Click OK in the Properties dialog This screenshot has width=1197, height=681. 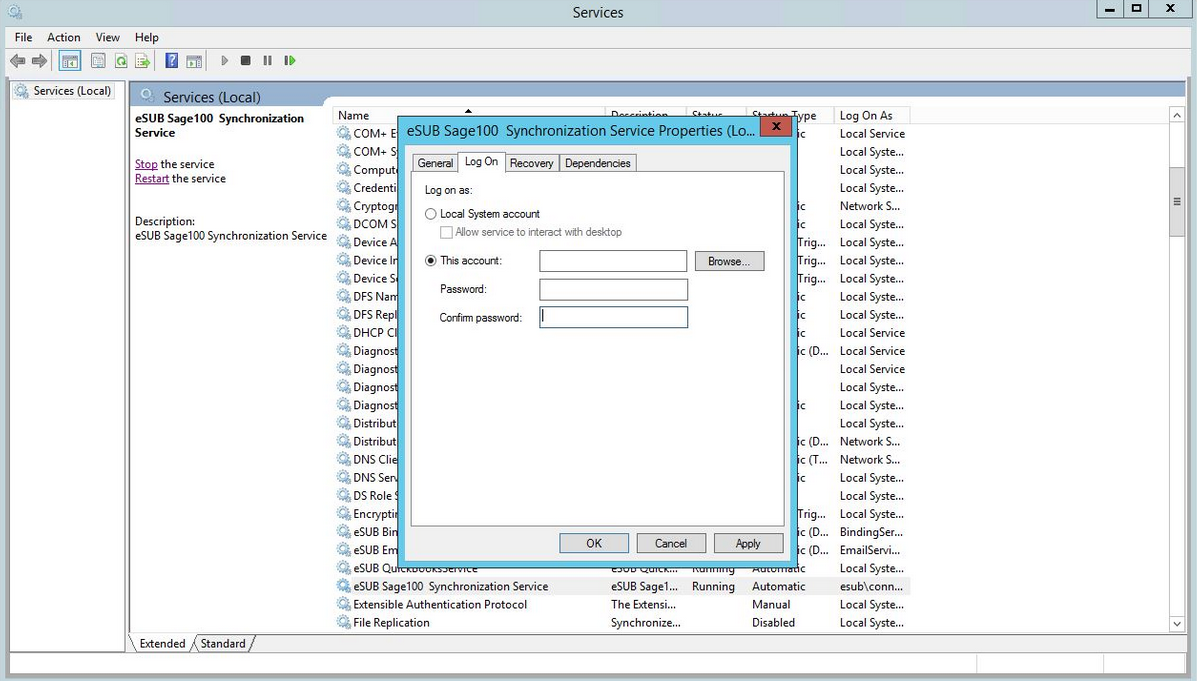click(x=594, y=543)
